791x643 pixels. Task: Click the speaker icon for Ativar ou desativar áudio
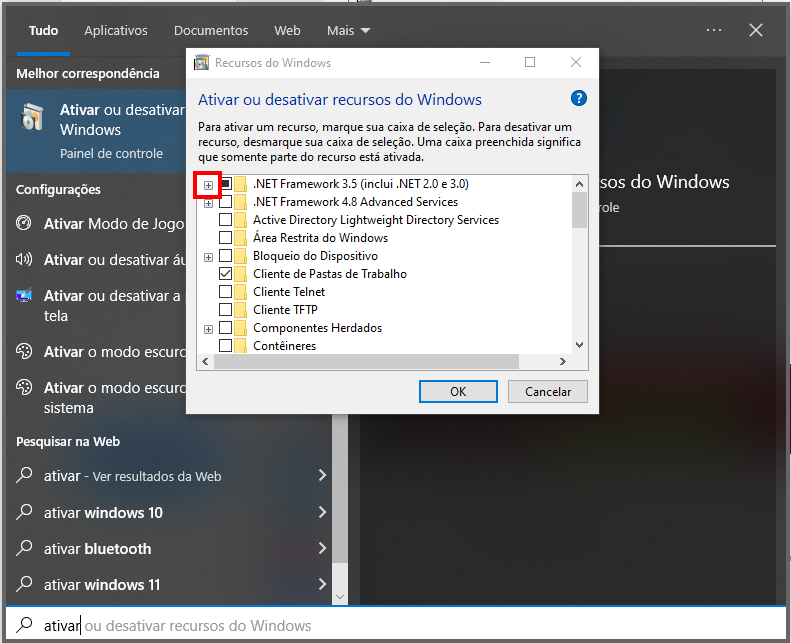tap(24, 259)
